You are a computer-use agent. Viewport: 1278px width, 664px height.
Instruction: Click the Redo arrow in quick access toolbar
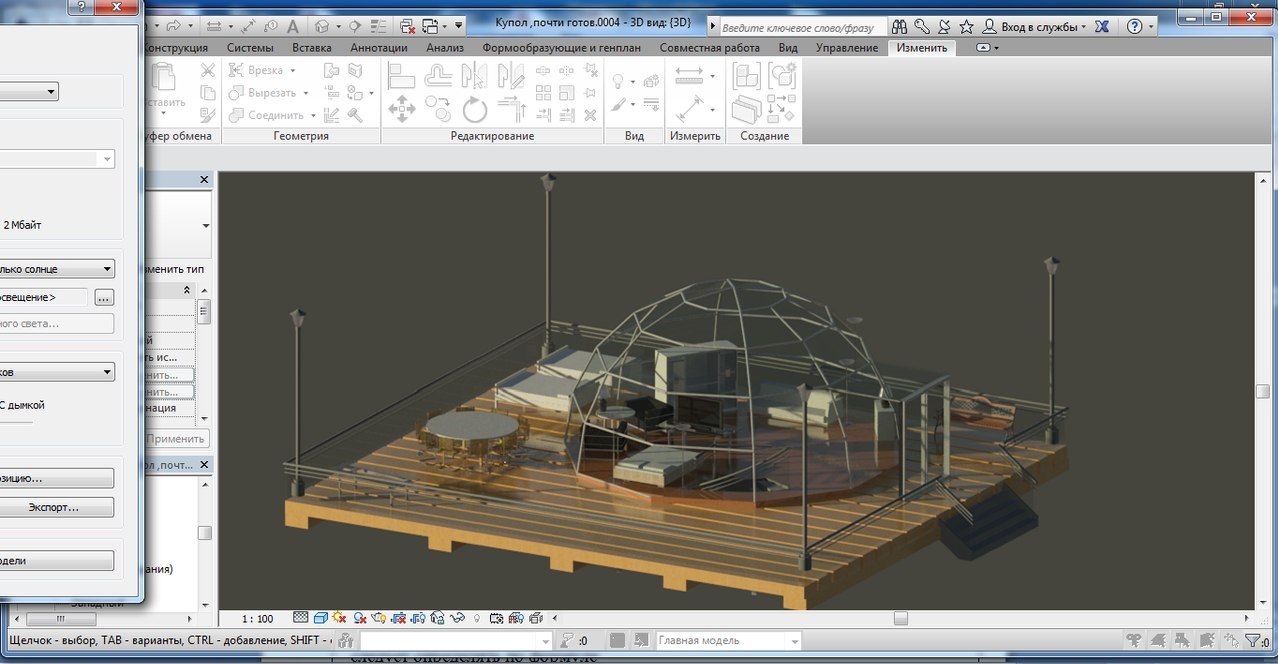click(173, 26)
